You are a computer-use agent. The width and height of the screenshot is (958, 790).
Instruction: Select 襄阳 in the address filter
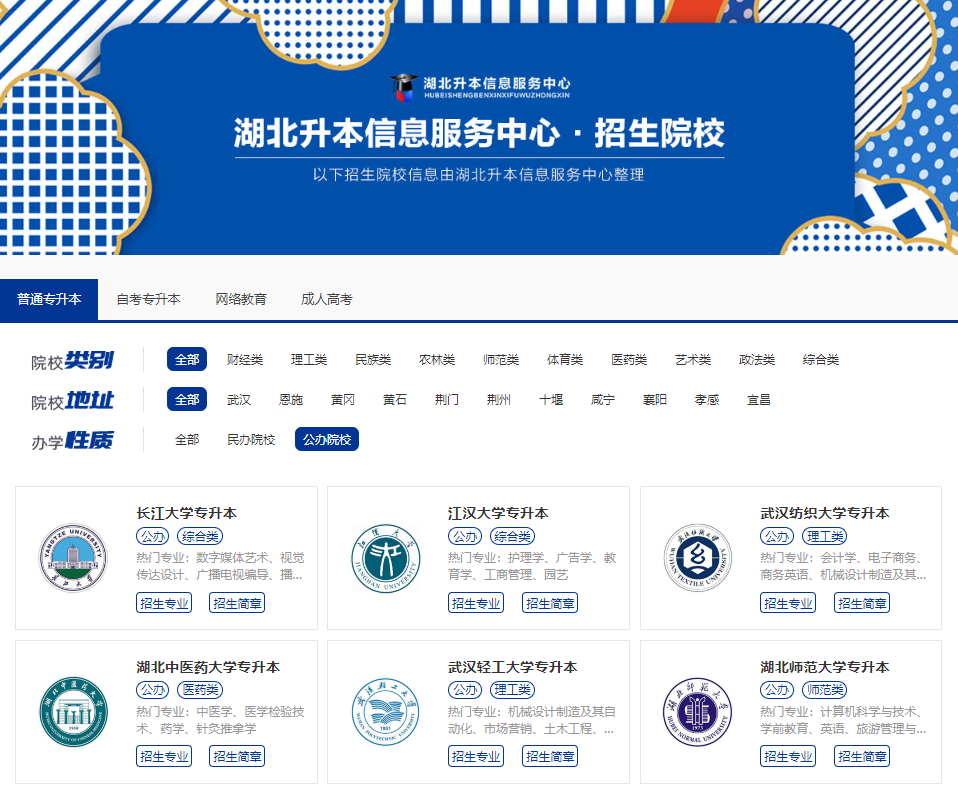tap(655, 400)
